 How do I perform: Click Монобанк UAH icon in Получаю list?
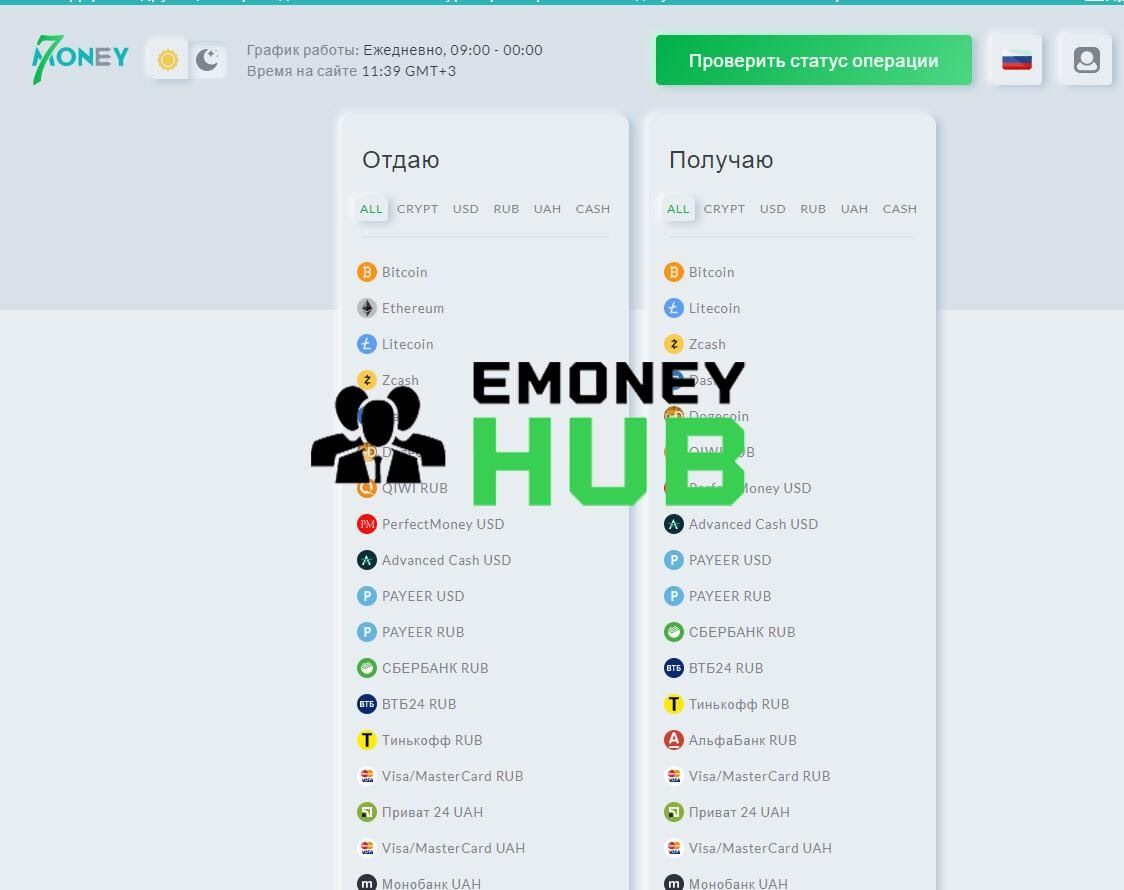tap(674, 883)
